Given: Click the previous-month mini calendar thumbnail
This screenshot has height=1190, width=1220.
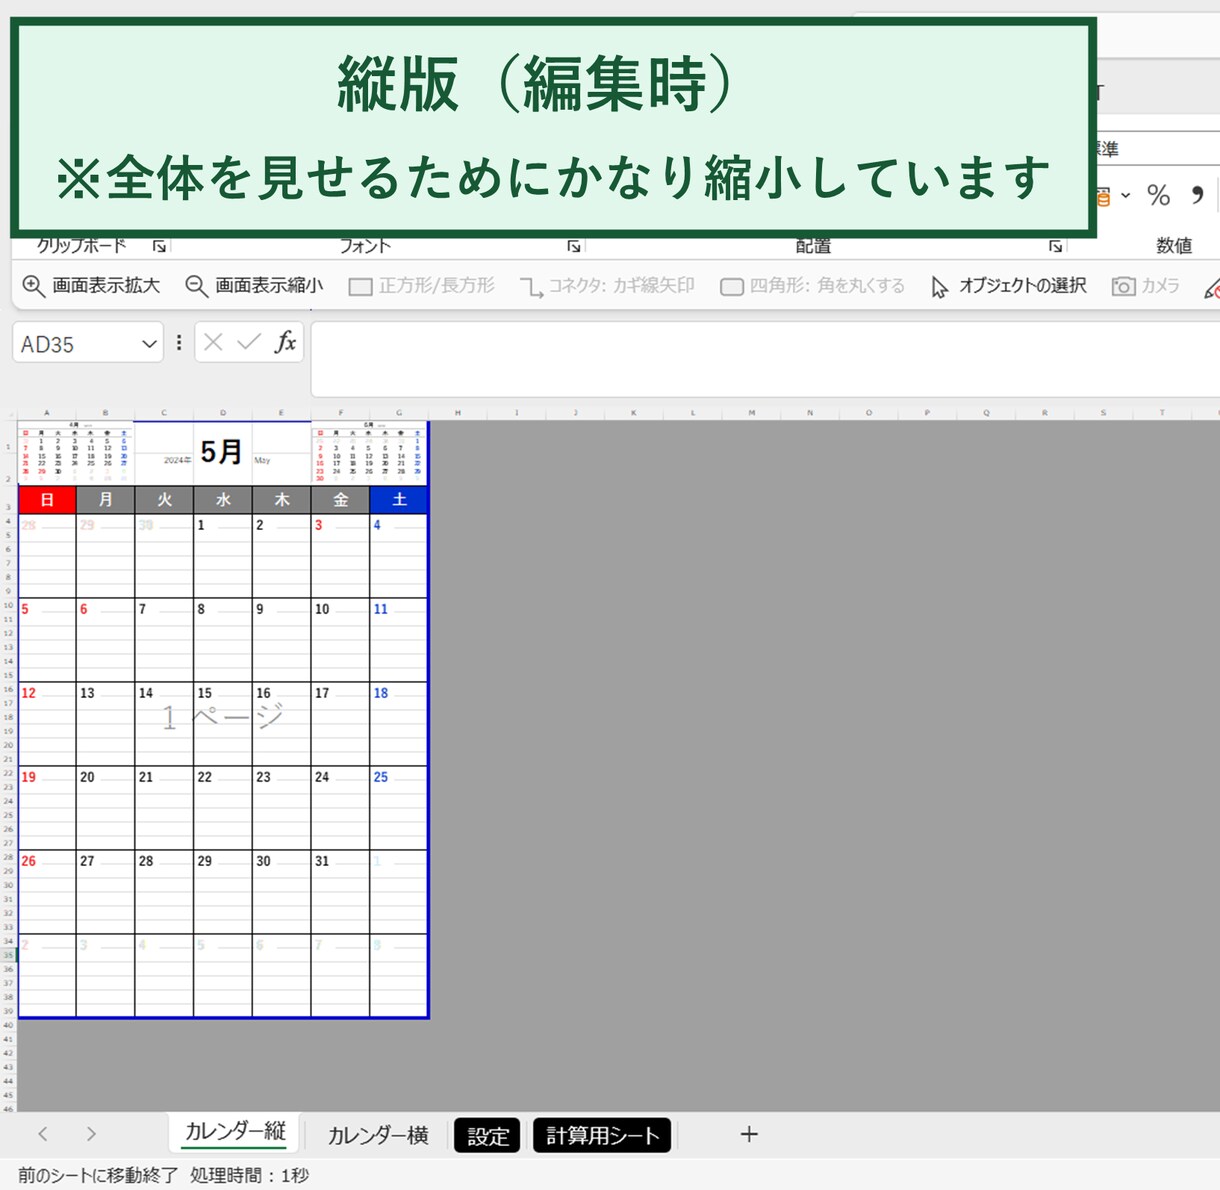Looking at the screenshot, I should pos(76,452).
